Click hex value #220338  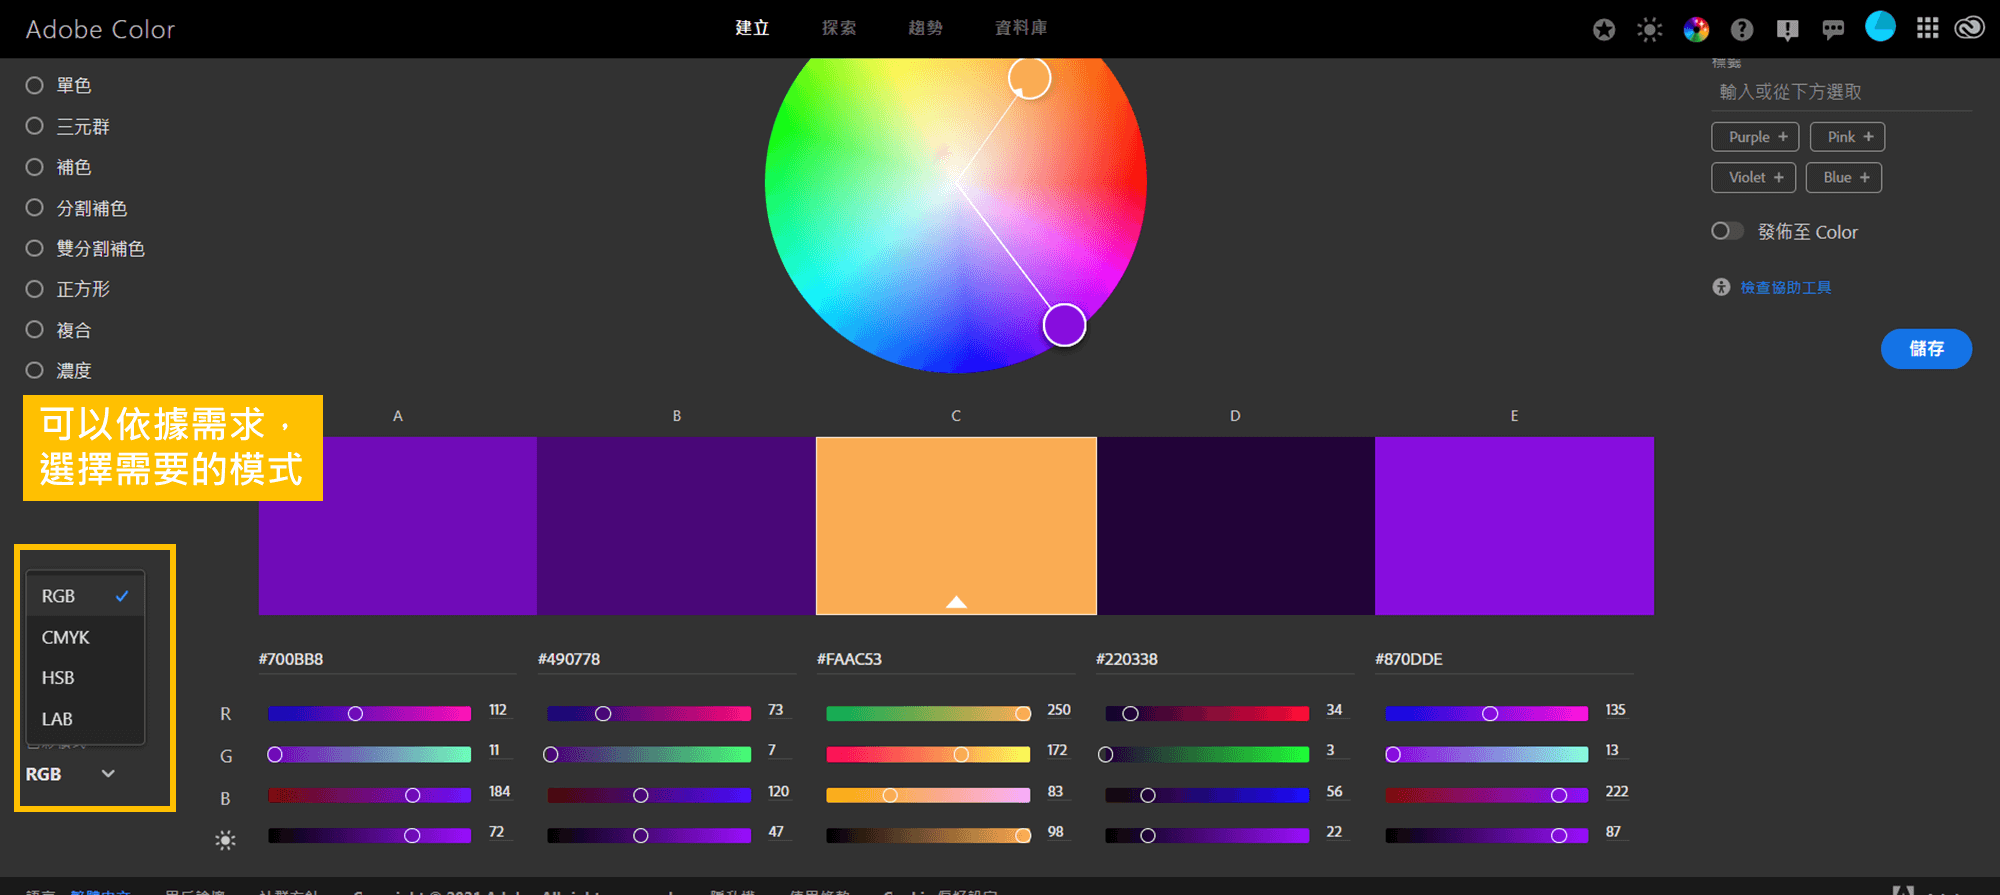[1127, 660]
